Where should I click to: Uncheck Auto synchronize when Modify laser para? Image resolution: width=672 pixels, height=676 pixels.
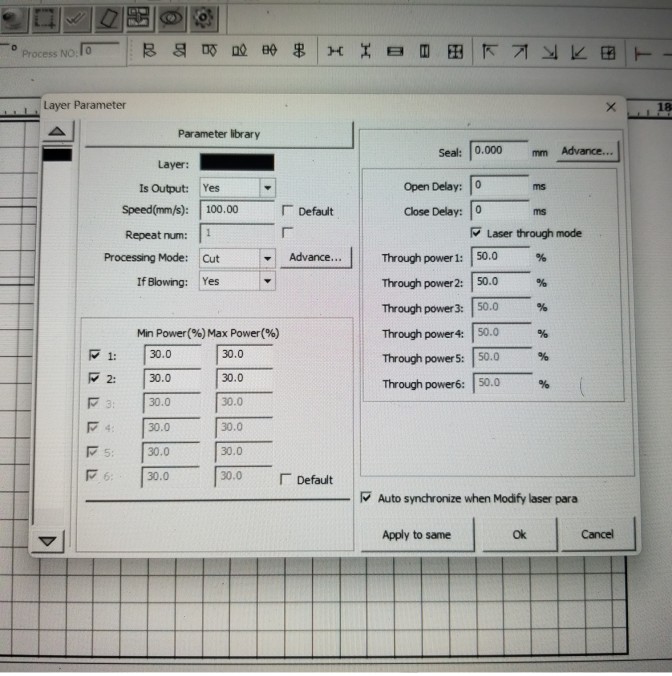[366, 498]
